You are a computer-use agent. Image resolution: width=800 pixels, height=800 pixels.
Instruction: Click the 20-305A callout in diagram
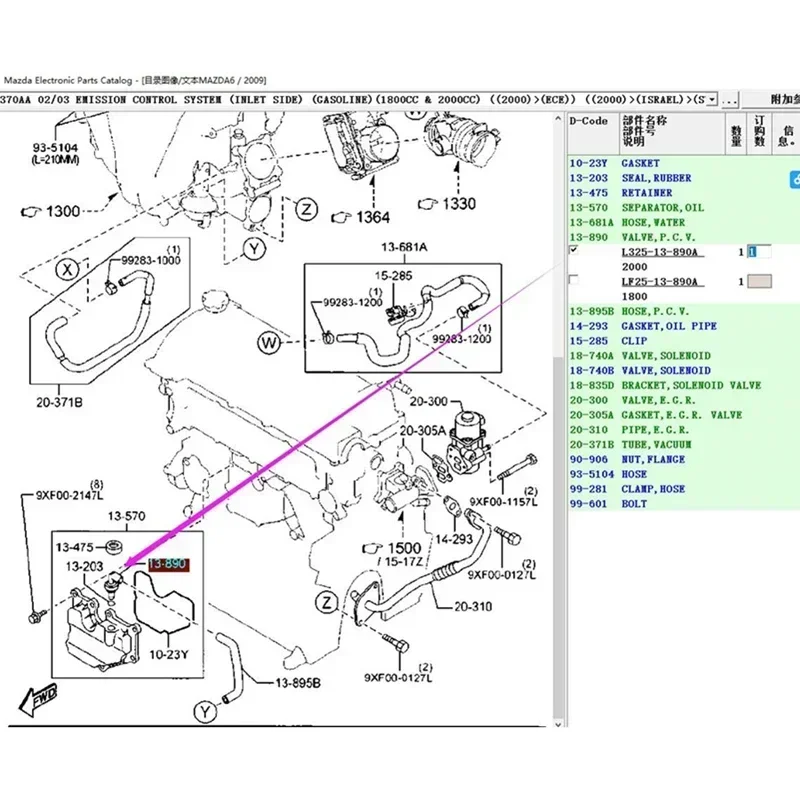tap(422, 431)
